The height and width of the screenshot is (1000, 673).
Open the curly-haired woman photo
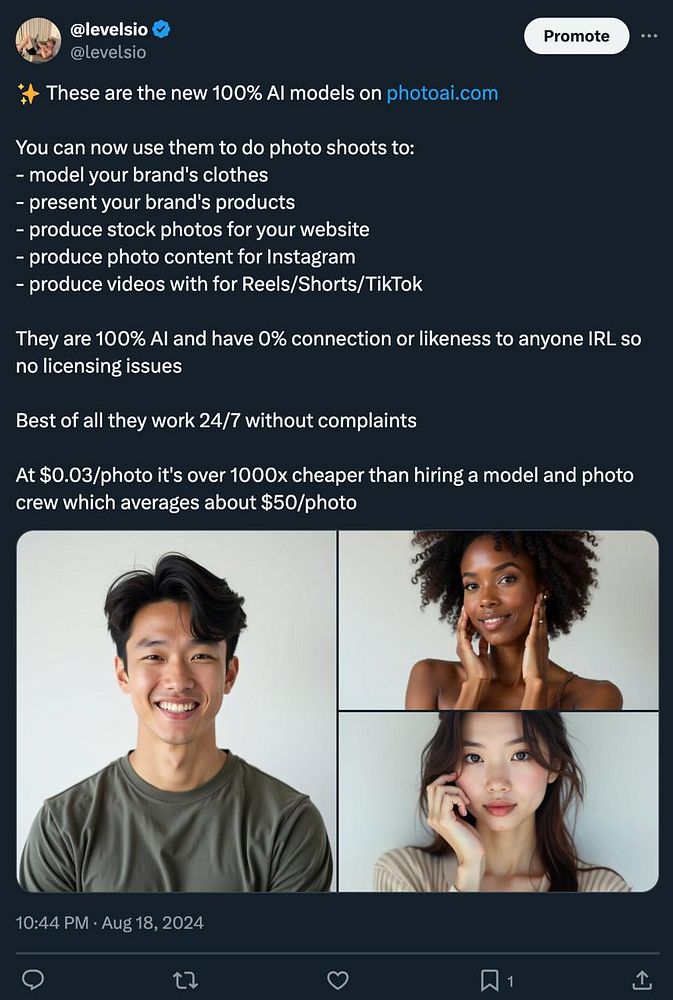(x=499, y=620)
